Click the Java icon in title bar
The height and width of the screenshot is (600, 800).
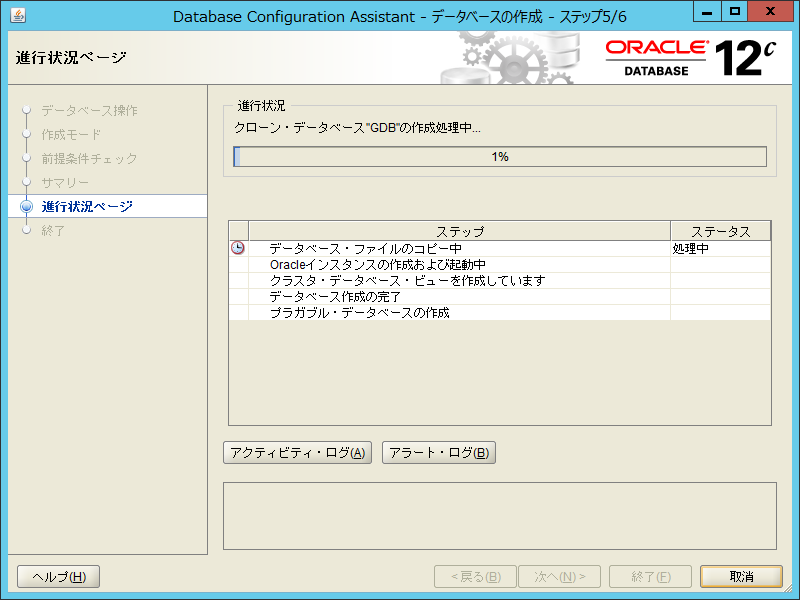point(18,15)
